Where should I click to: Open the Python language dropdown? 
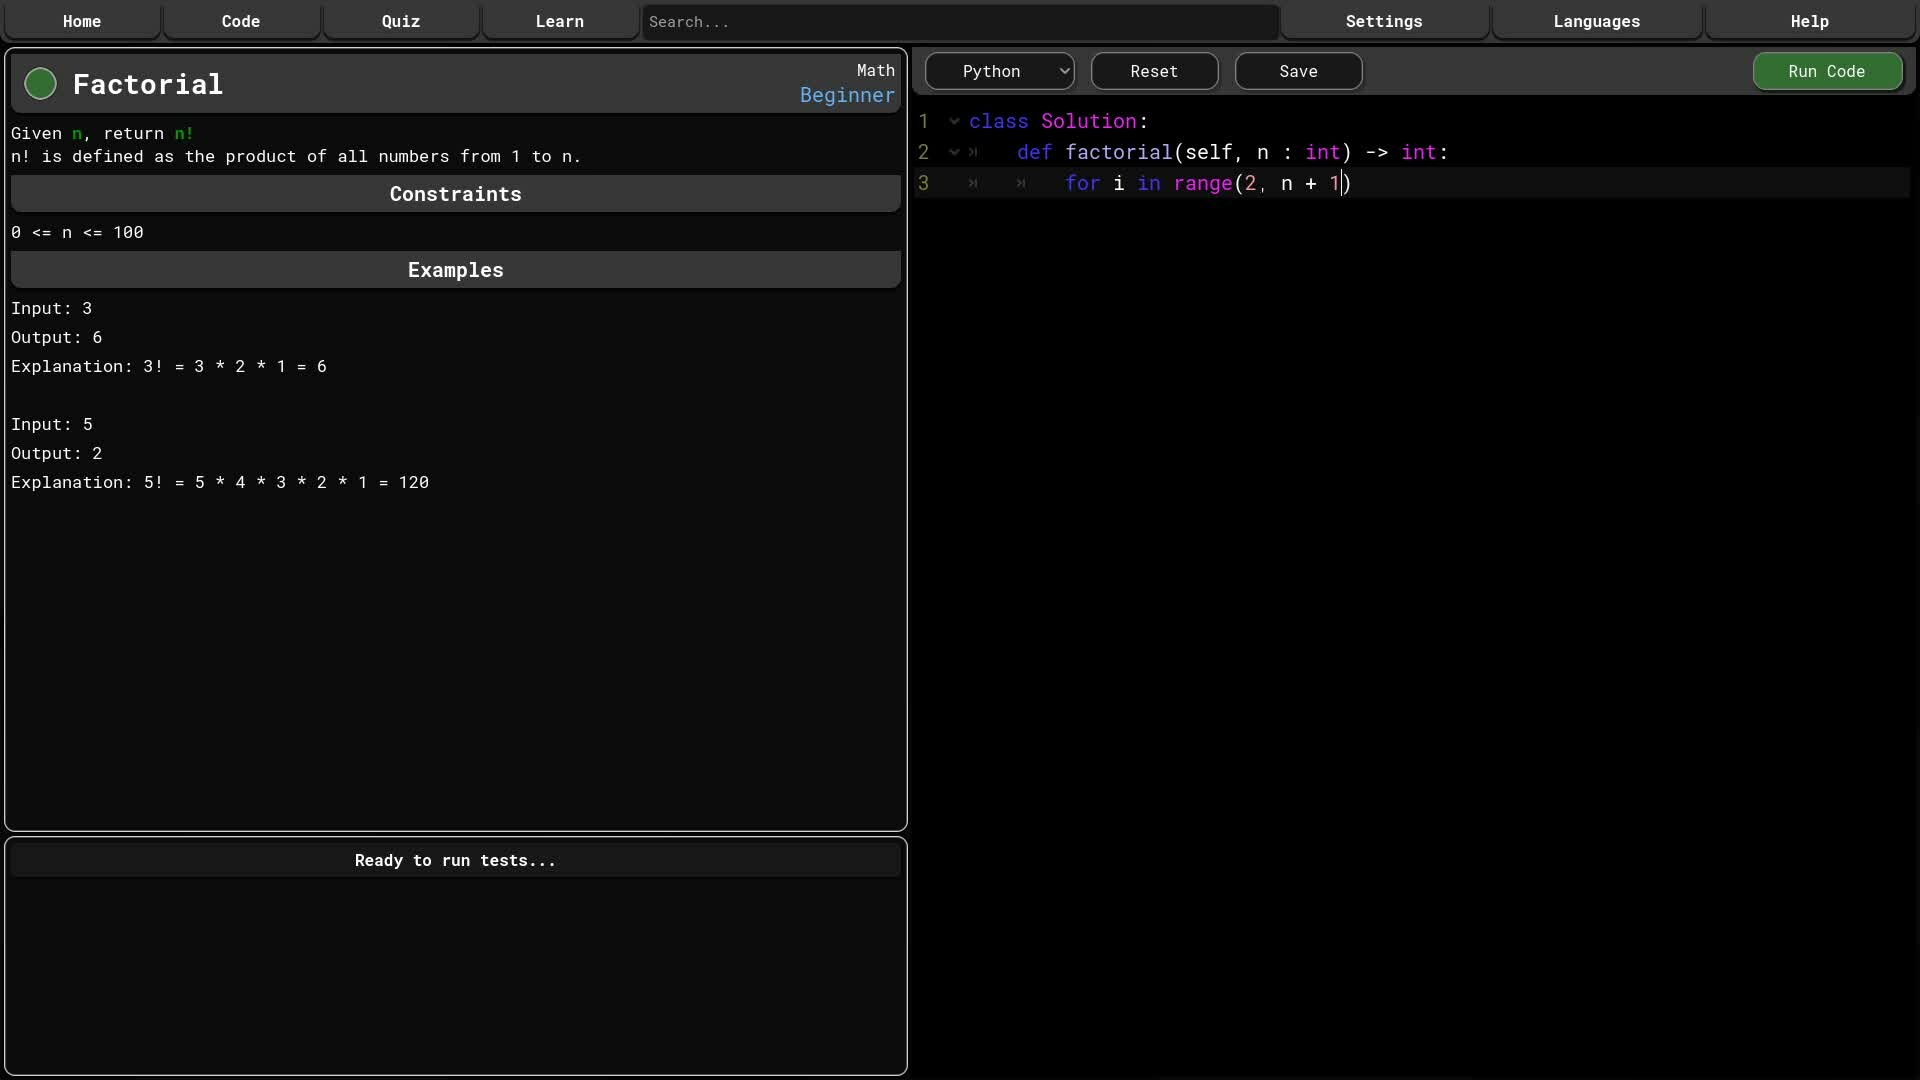tap(999, 71)
